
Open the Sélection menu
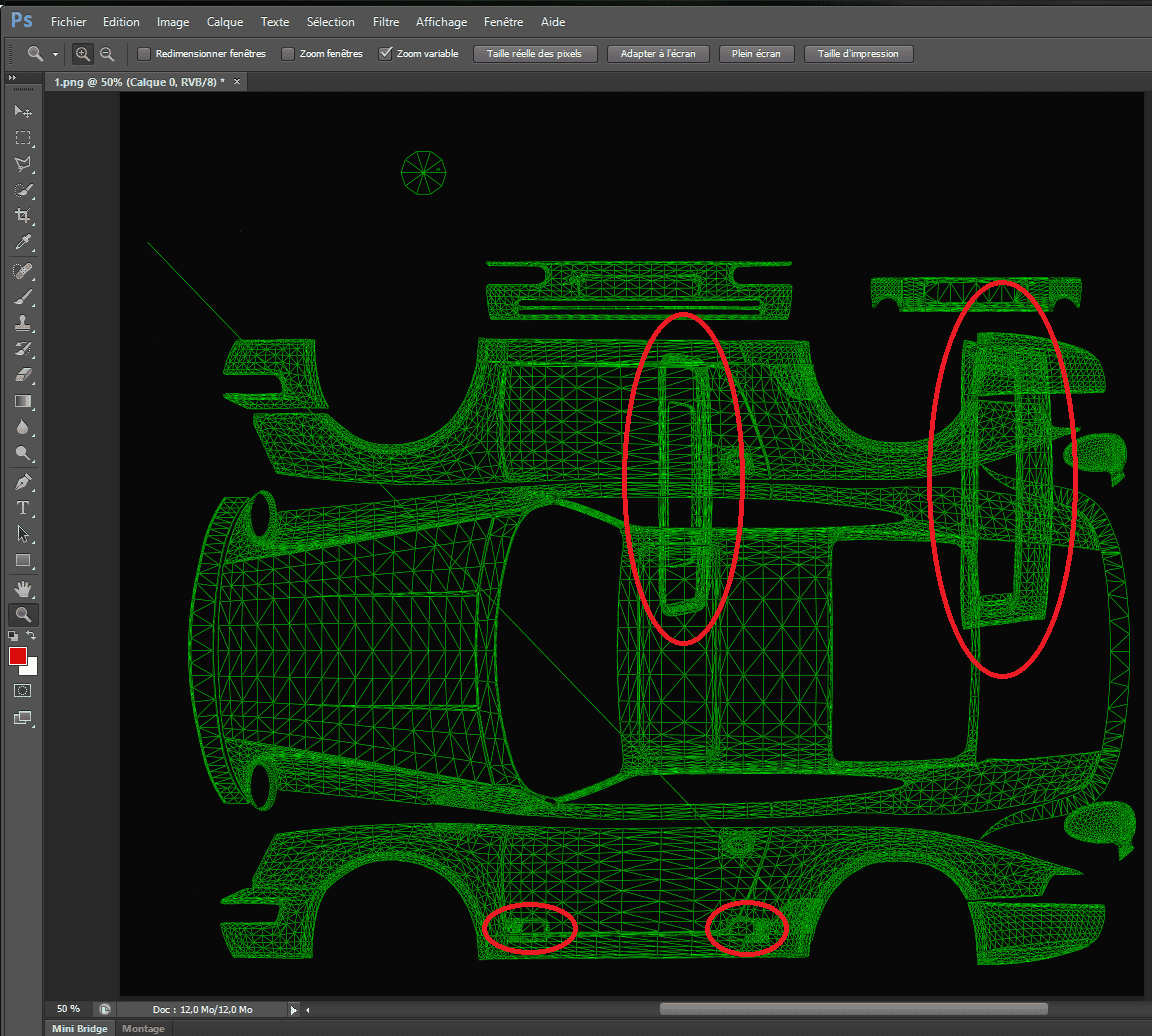331,22
